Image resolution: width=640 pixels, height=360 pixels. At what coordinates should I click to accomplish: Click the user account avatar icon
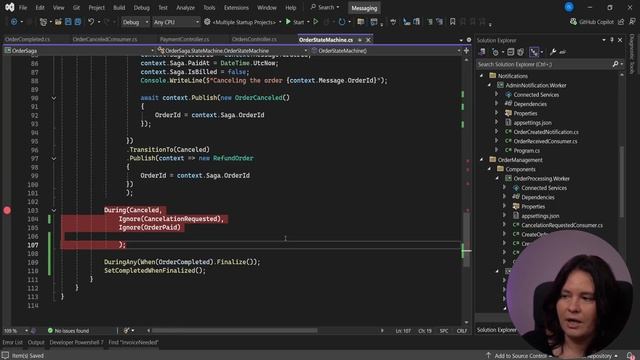point(569,7)
